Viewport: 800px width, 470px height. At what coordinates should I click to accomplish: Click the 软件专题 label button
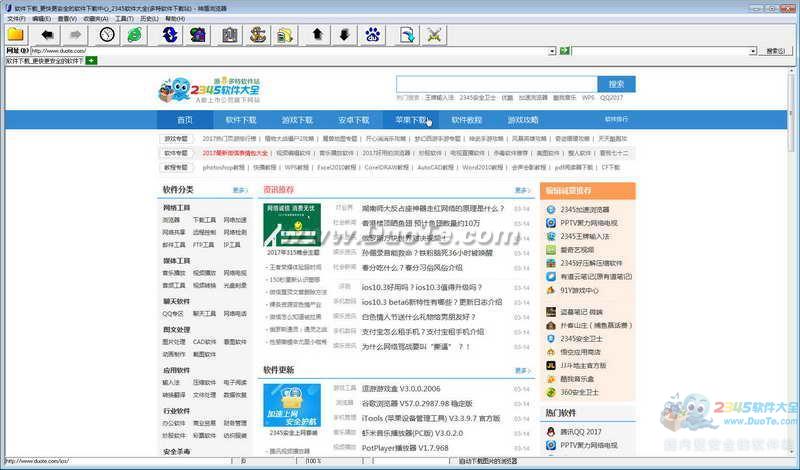click(176, 153)
